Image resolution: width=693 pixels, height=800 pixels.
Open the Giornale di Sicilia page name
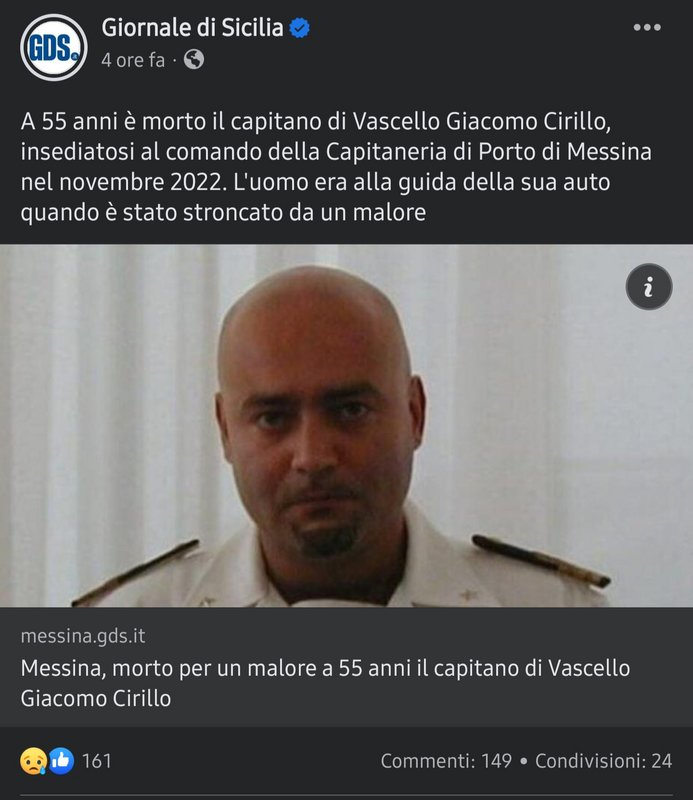pos(192,28)
